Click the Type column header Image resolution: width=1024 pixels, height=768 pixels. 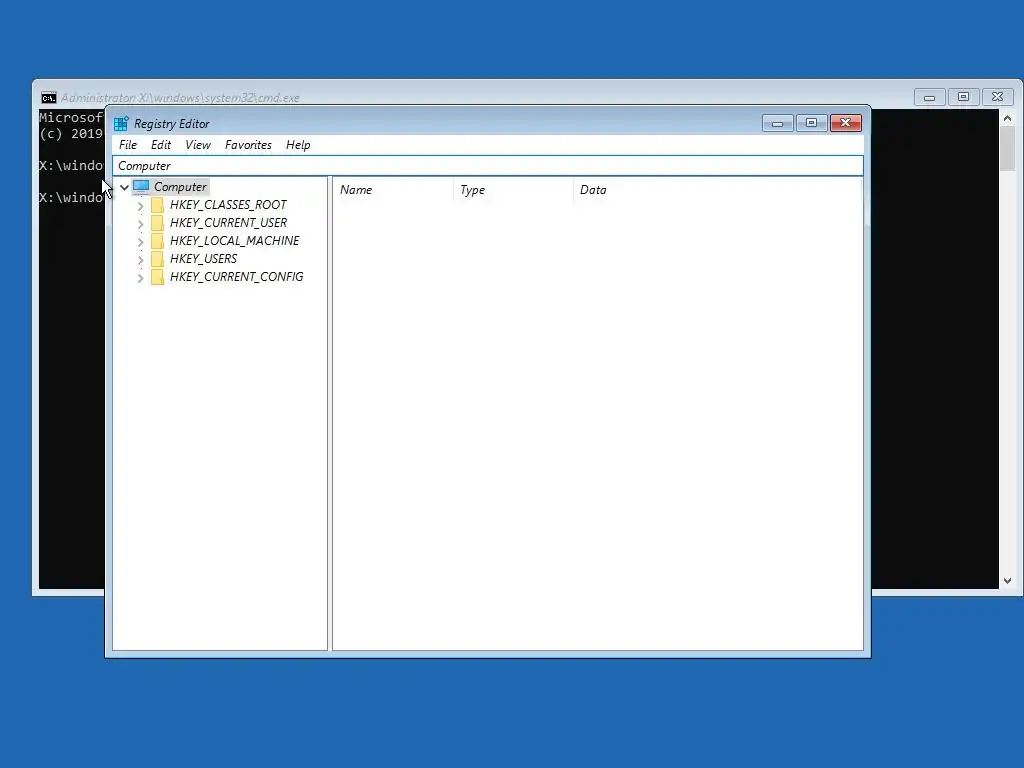click(x=513, y=190)
